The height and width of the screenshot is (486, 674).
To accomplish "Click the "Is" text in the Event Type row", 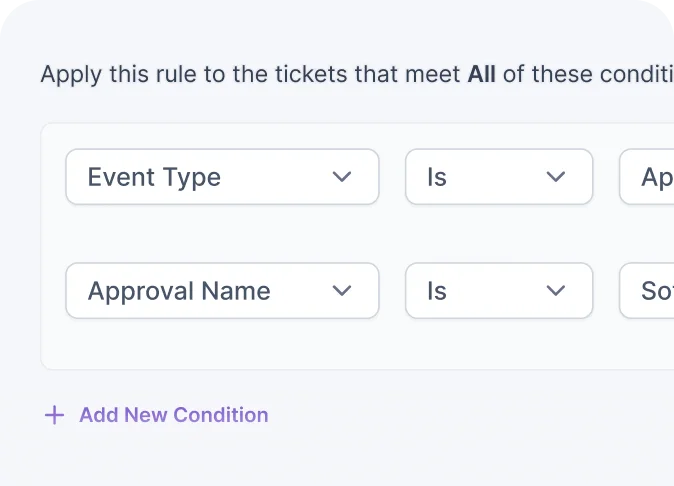I will point(437,177).
